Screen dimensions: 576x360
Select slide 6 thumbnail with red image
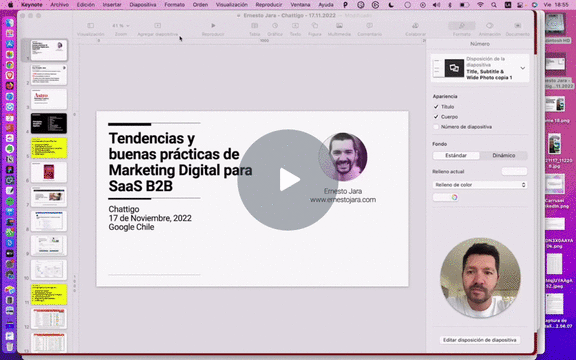(x=49, y=172)
